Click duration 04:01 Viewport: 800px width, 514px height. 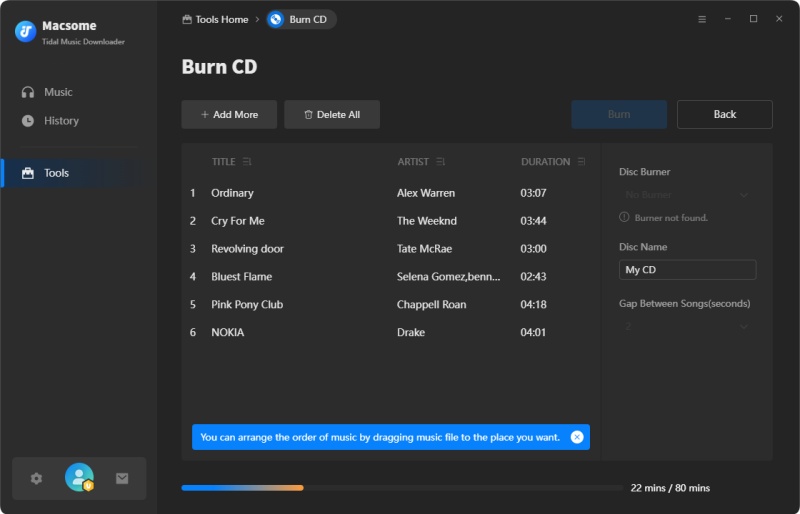click(x=533, y=332)
